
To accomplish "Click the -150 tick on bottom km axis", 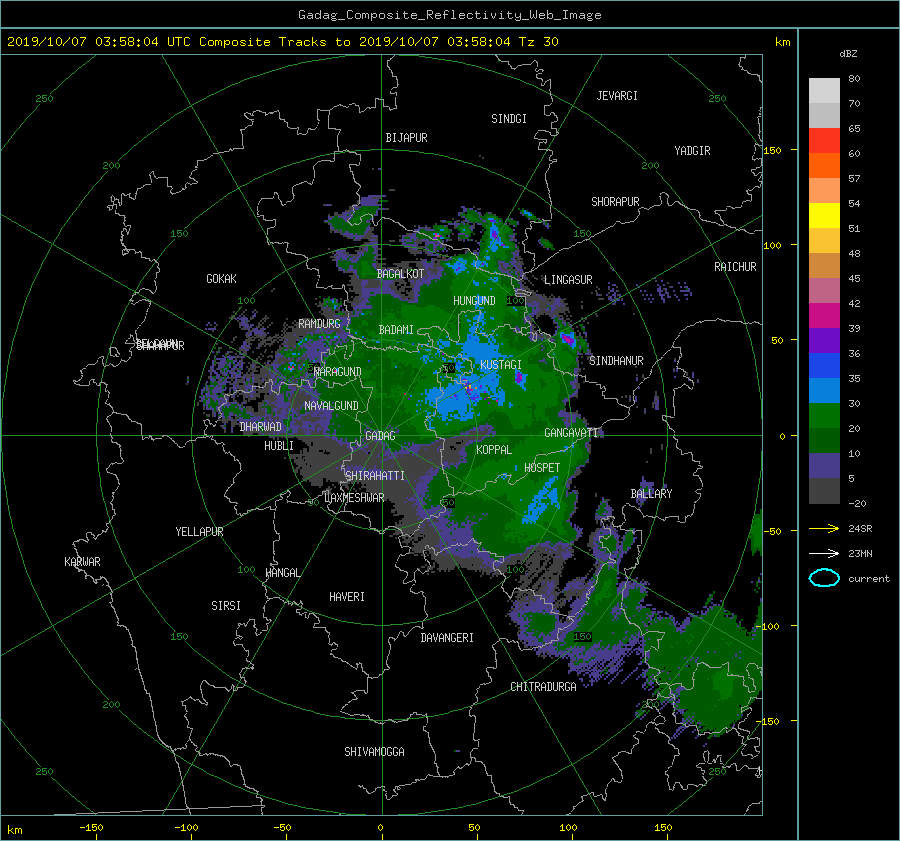I will pyautogui.click(x=91, y=828).
